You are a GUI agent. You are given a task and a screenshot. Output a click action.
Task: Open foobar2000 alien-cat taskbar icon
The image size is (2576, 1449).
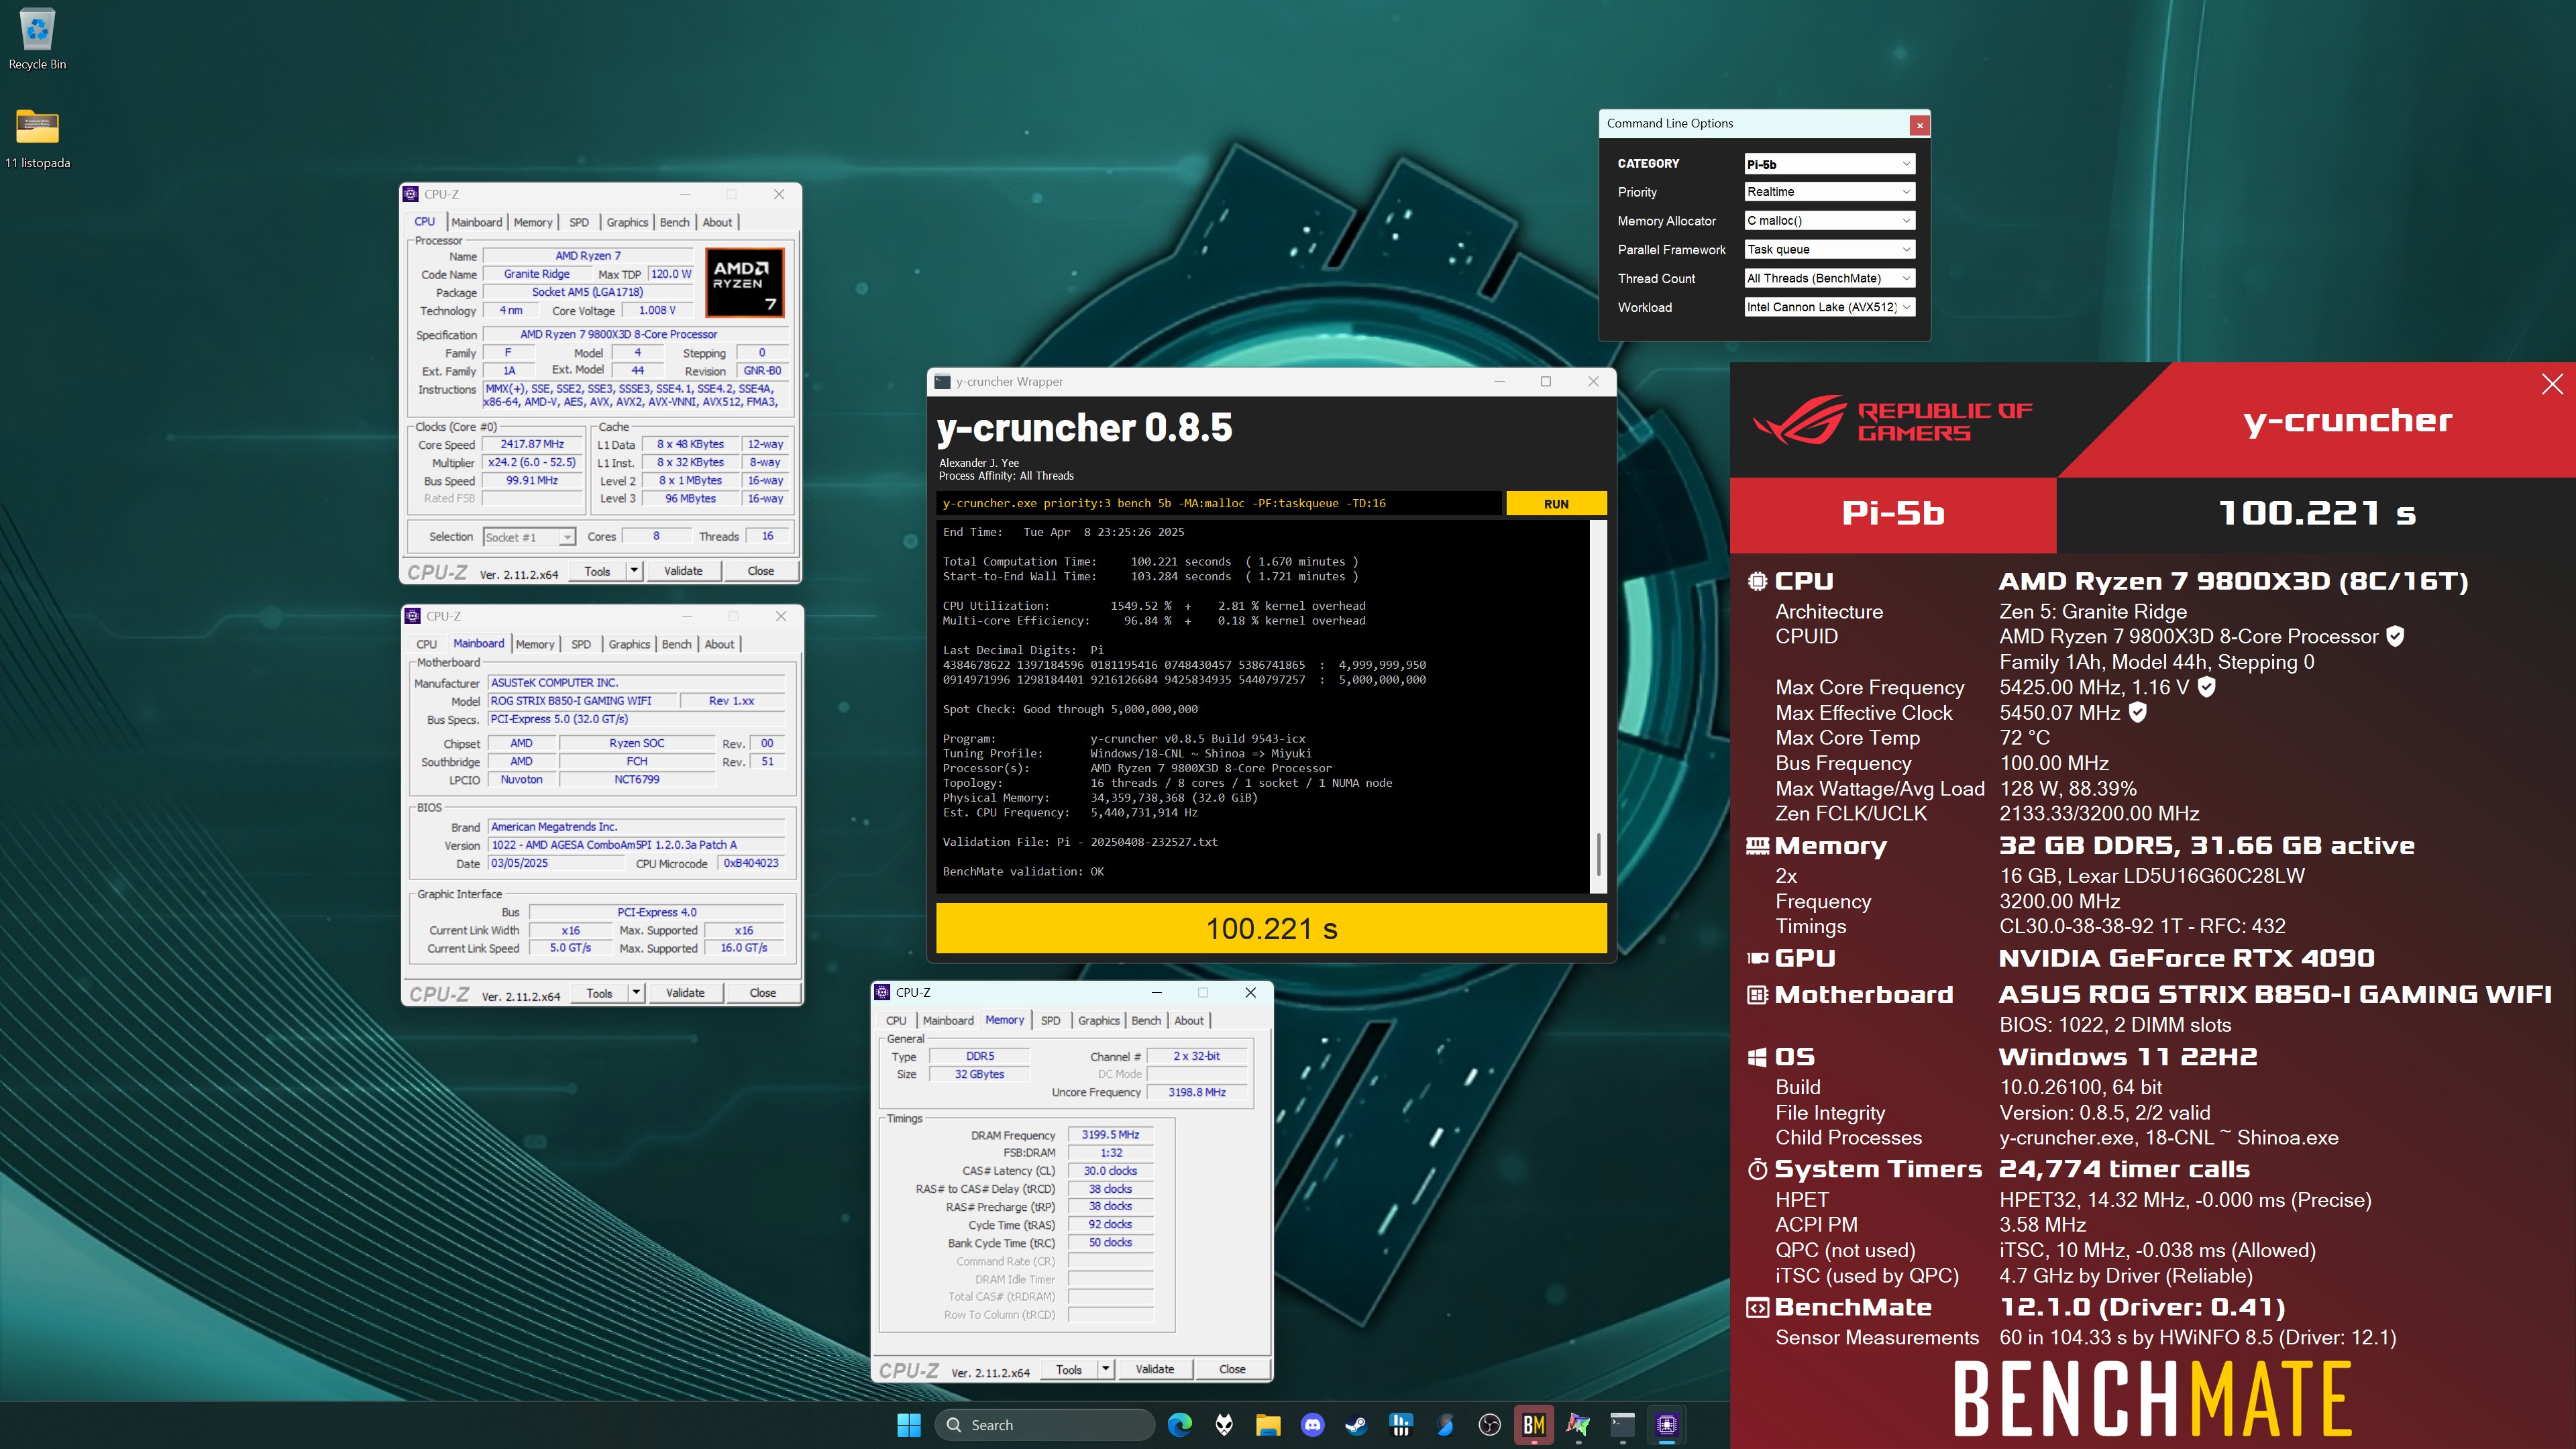coord(1224,1425)
